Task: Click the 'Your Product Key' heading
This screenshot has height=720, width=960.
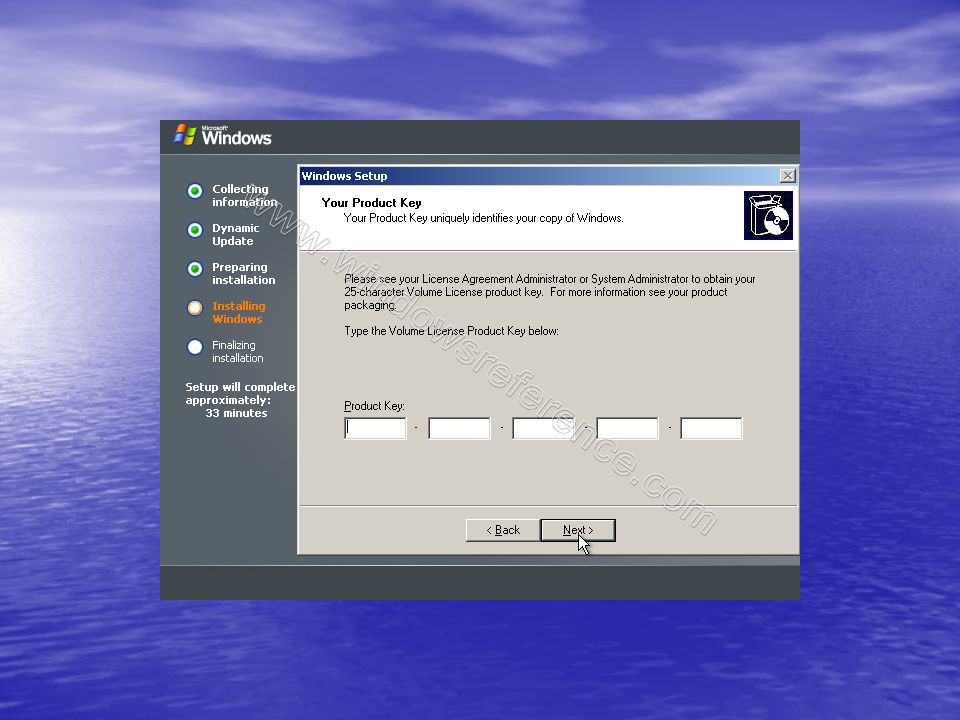Action: [x=371, y=203]
